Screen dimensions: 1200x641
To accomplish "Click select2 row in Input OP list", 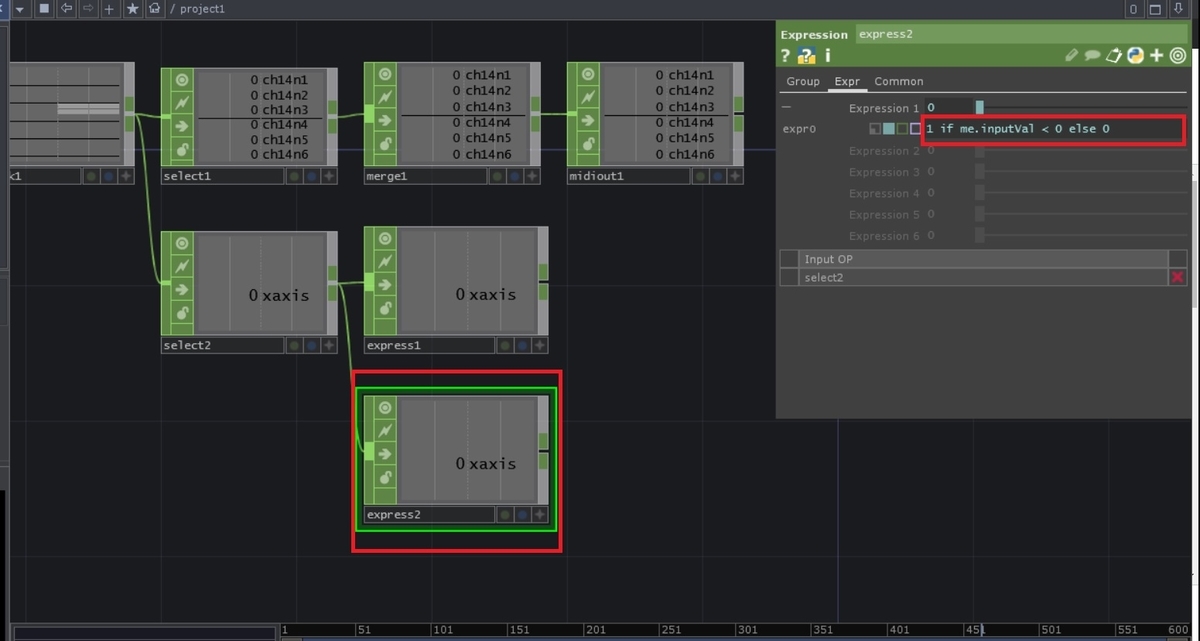I will (983, 278).
